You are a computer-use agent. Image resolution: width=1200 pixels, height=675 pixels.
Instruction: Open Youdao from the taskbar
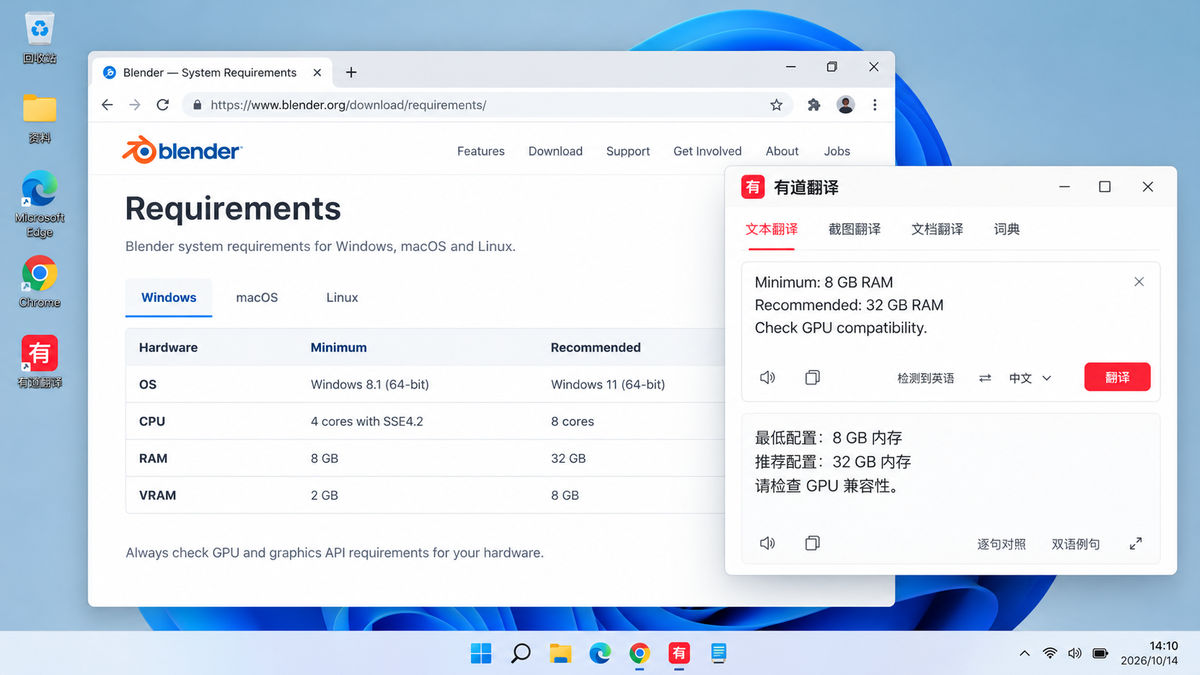679,654
